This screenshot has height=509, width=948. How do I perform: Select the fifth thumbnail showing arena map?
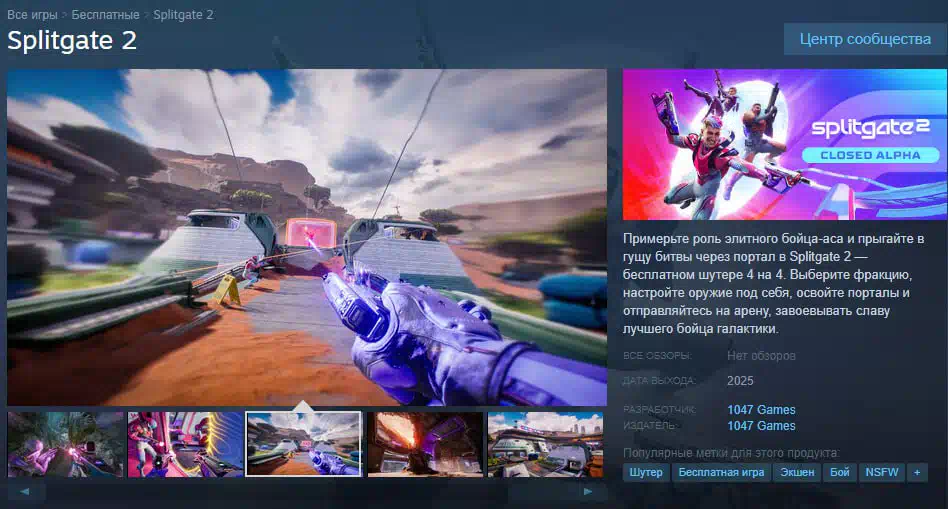tap(545, 444)
